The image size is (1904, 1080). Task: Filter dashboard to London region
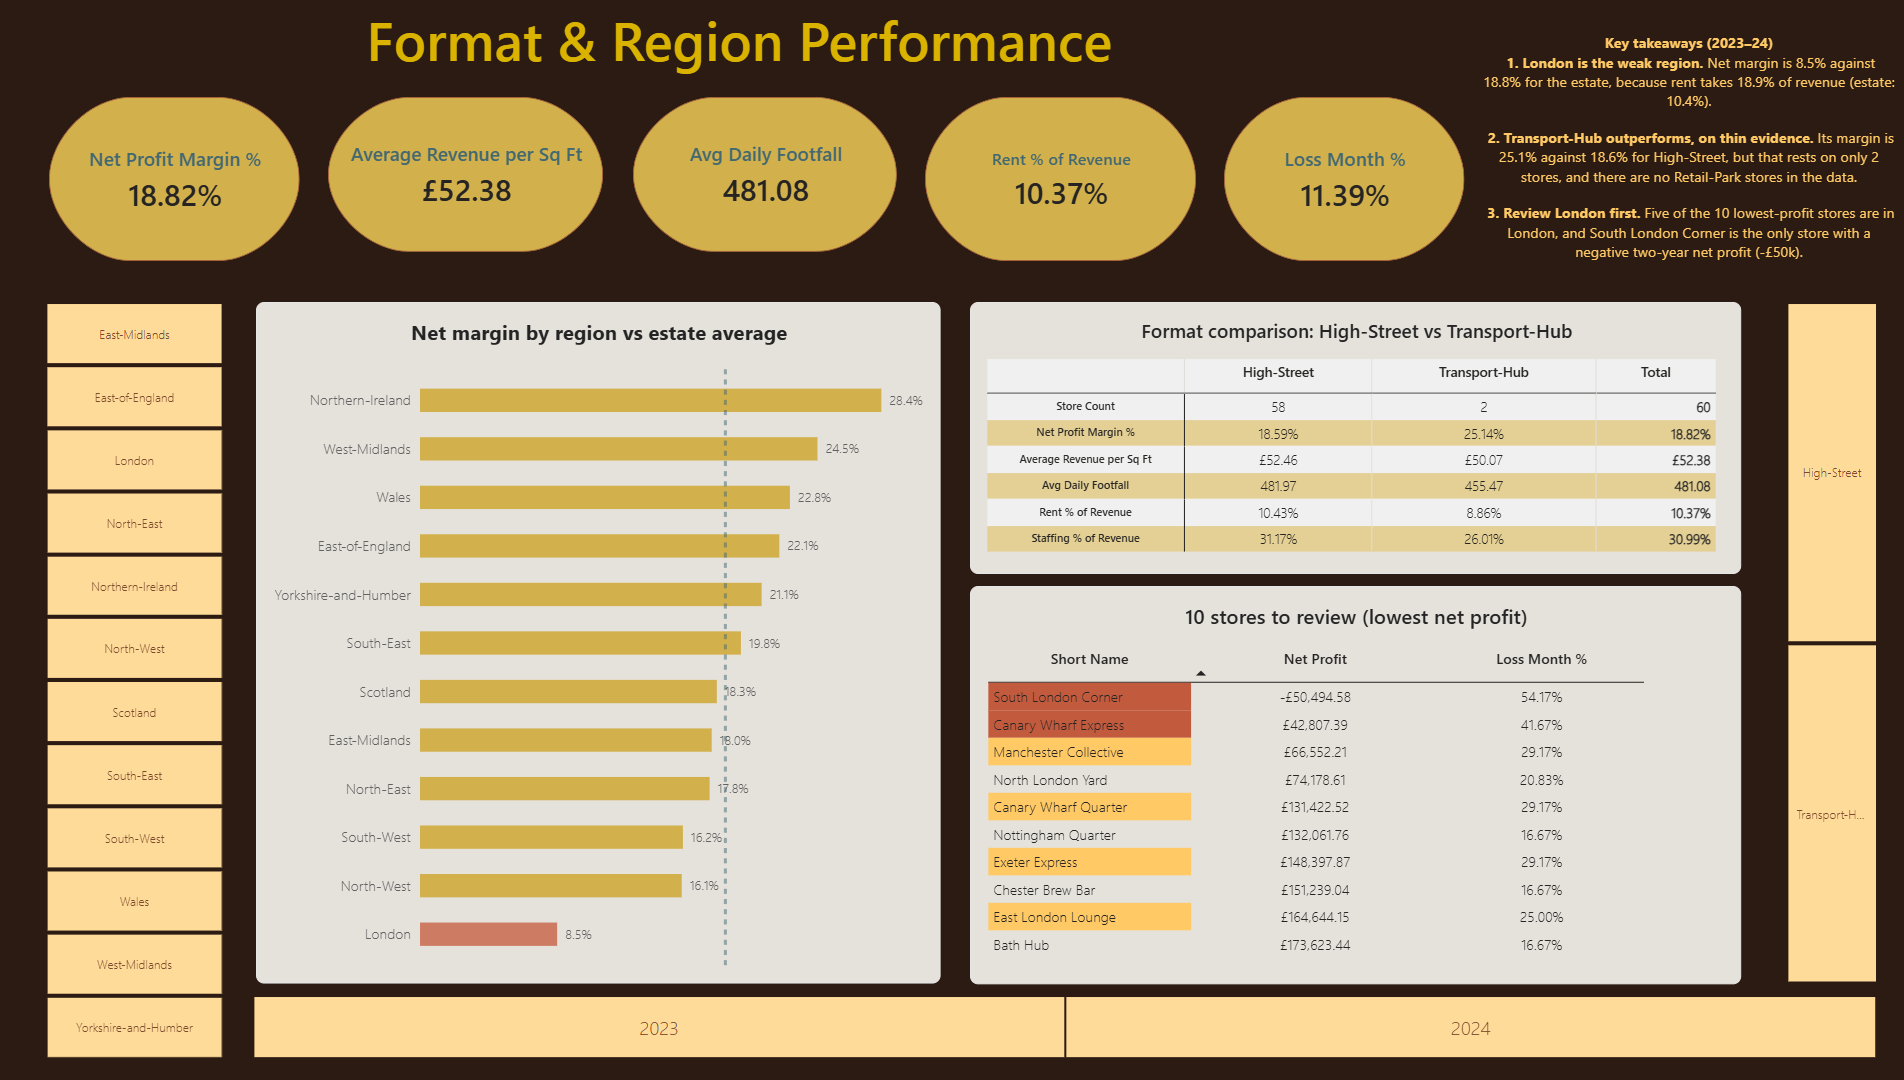tap(134, 460)
